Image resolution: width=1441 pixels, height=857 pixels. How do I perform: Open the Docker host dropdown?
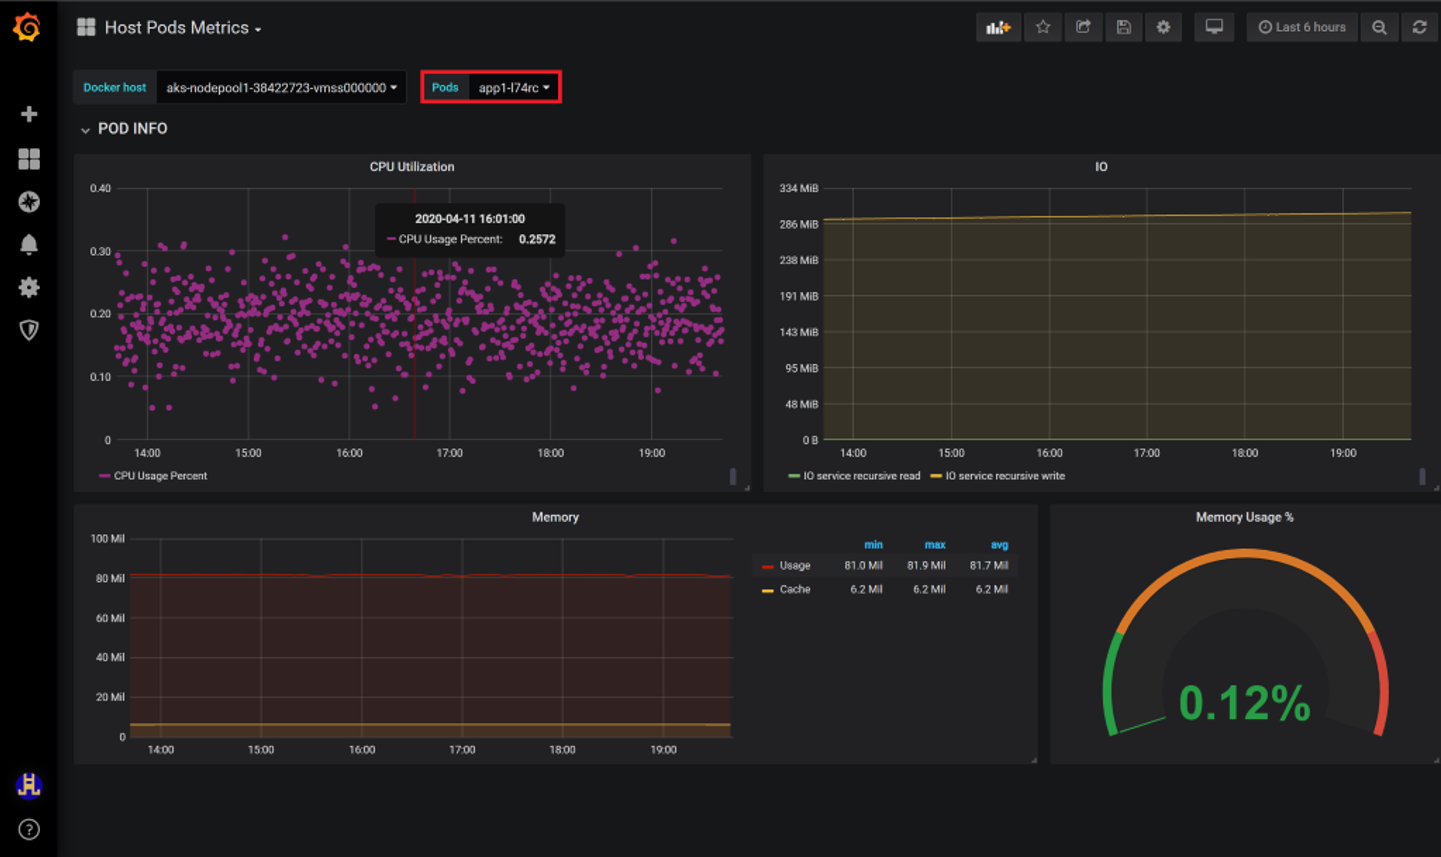click(x=281, y=88)
